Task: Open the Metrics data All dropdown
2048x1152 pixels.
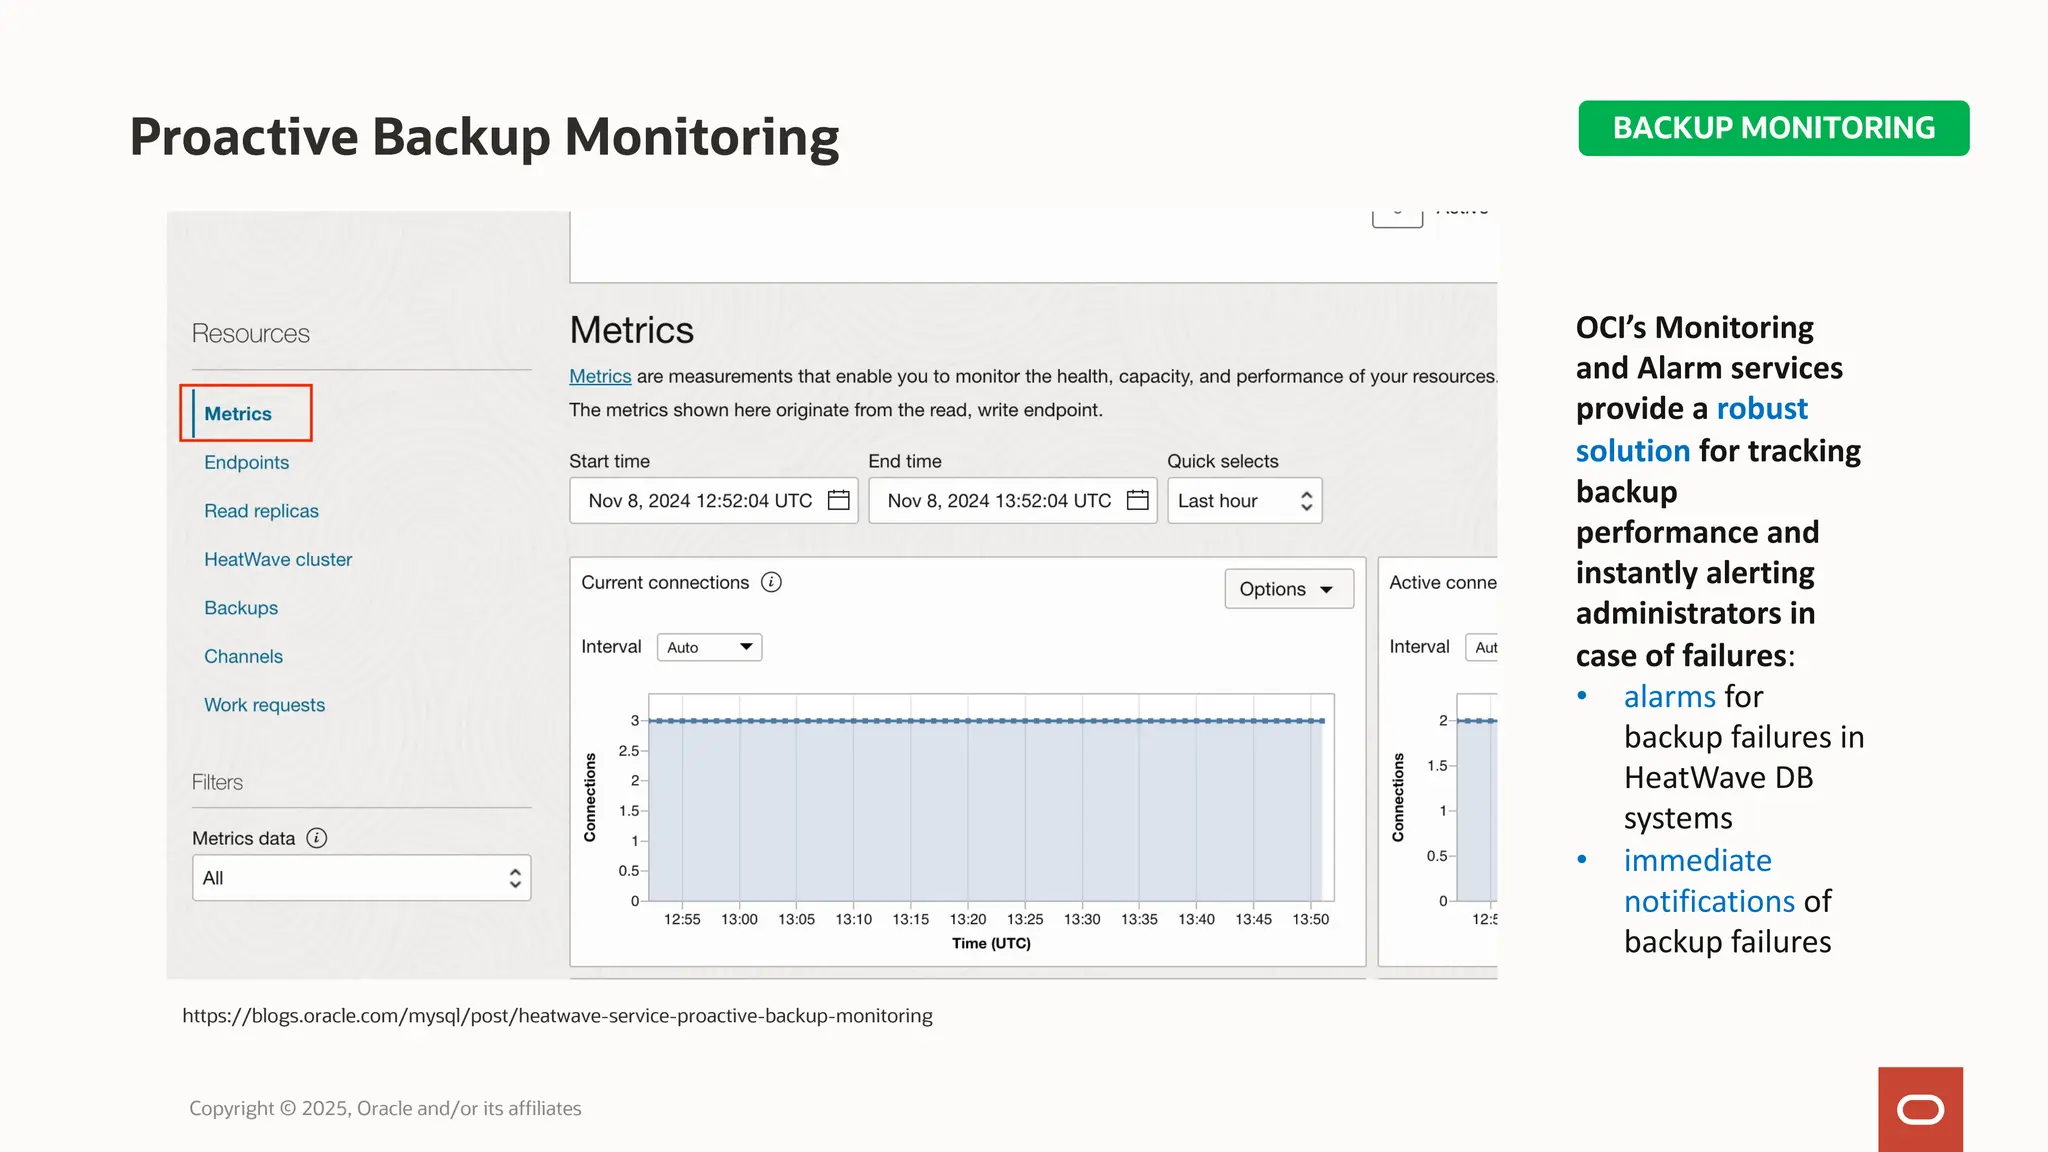Action: [x=361, y=878]
